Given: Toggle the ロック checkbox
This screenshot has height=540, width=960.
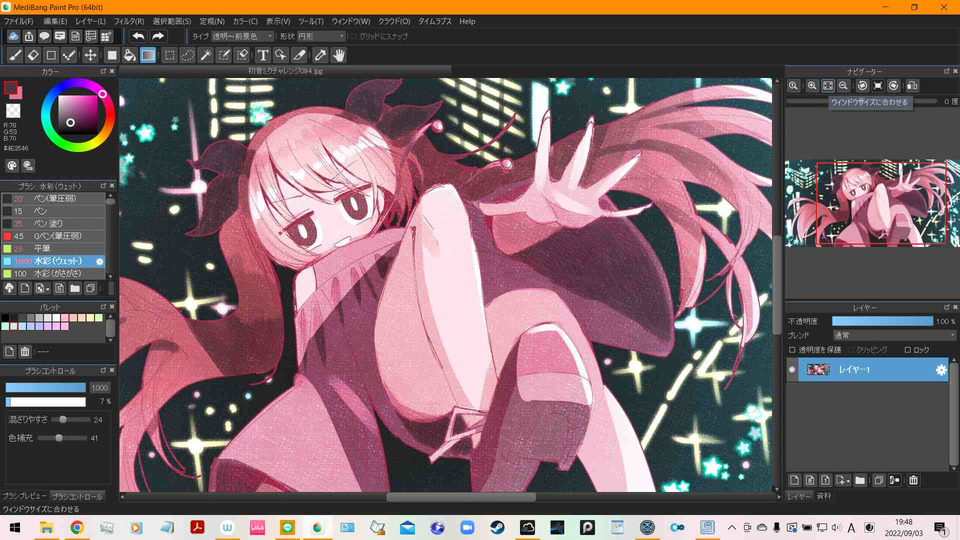Looking at the screenshot, I should (908, 350).
